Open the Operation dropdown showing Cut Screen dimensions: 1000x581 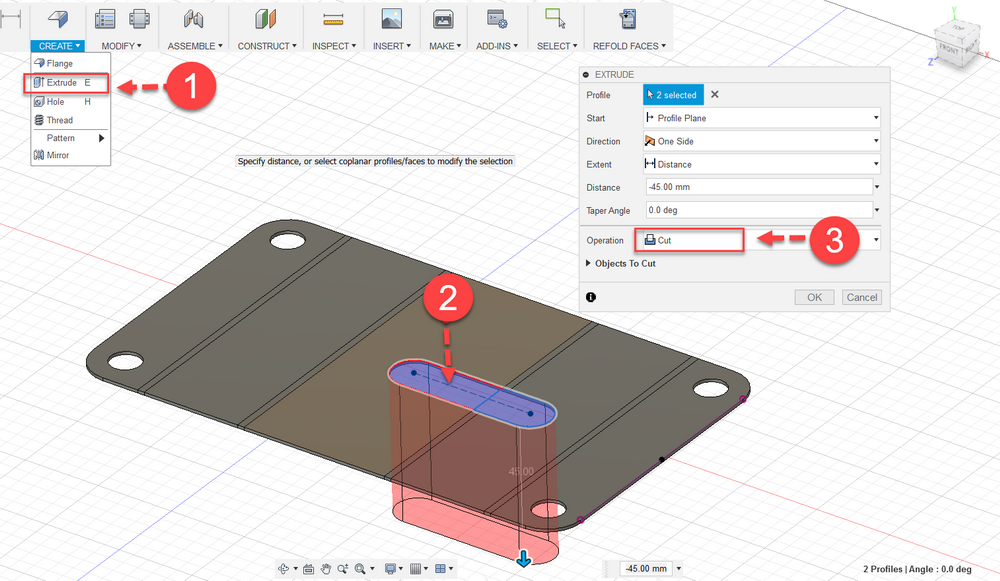click(x=690, y=240)
